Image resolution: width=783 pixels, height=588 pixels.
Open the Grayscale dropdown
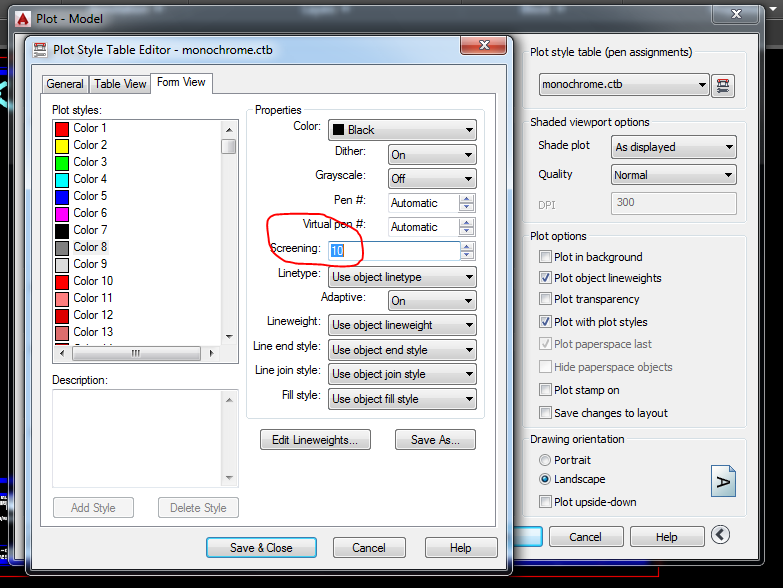click(432, 179)
